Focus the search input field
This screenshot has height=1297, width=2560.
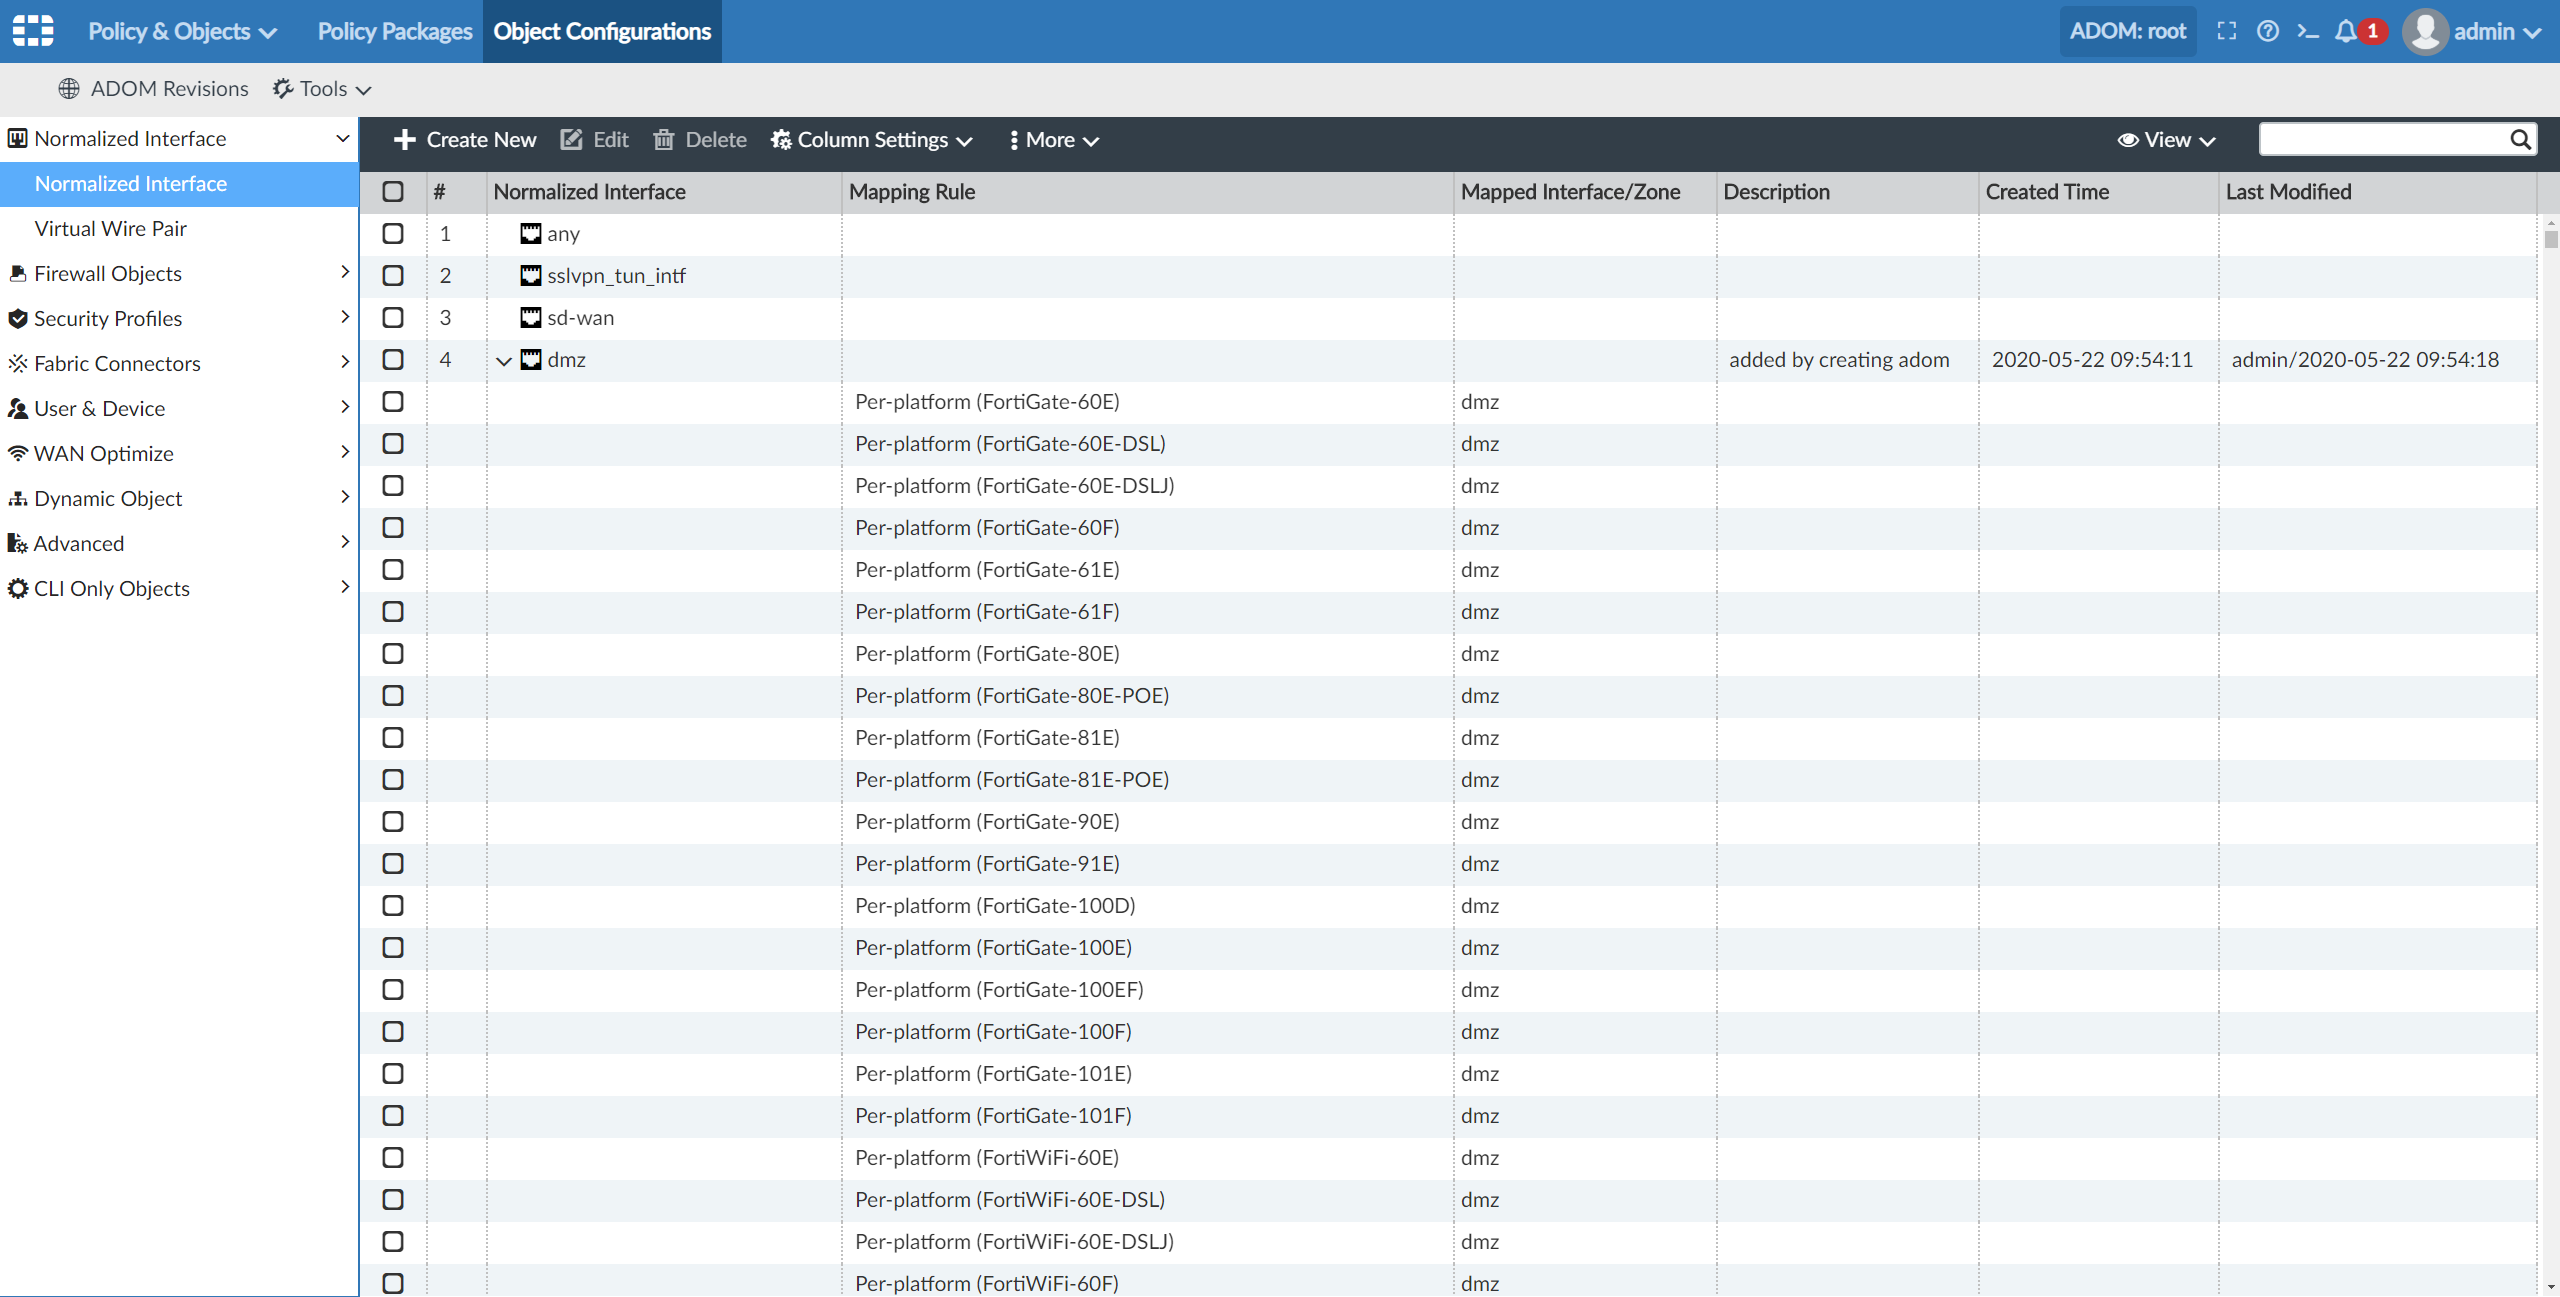[x=2384, y=140]
